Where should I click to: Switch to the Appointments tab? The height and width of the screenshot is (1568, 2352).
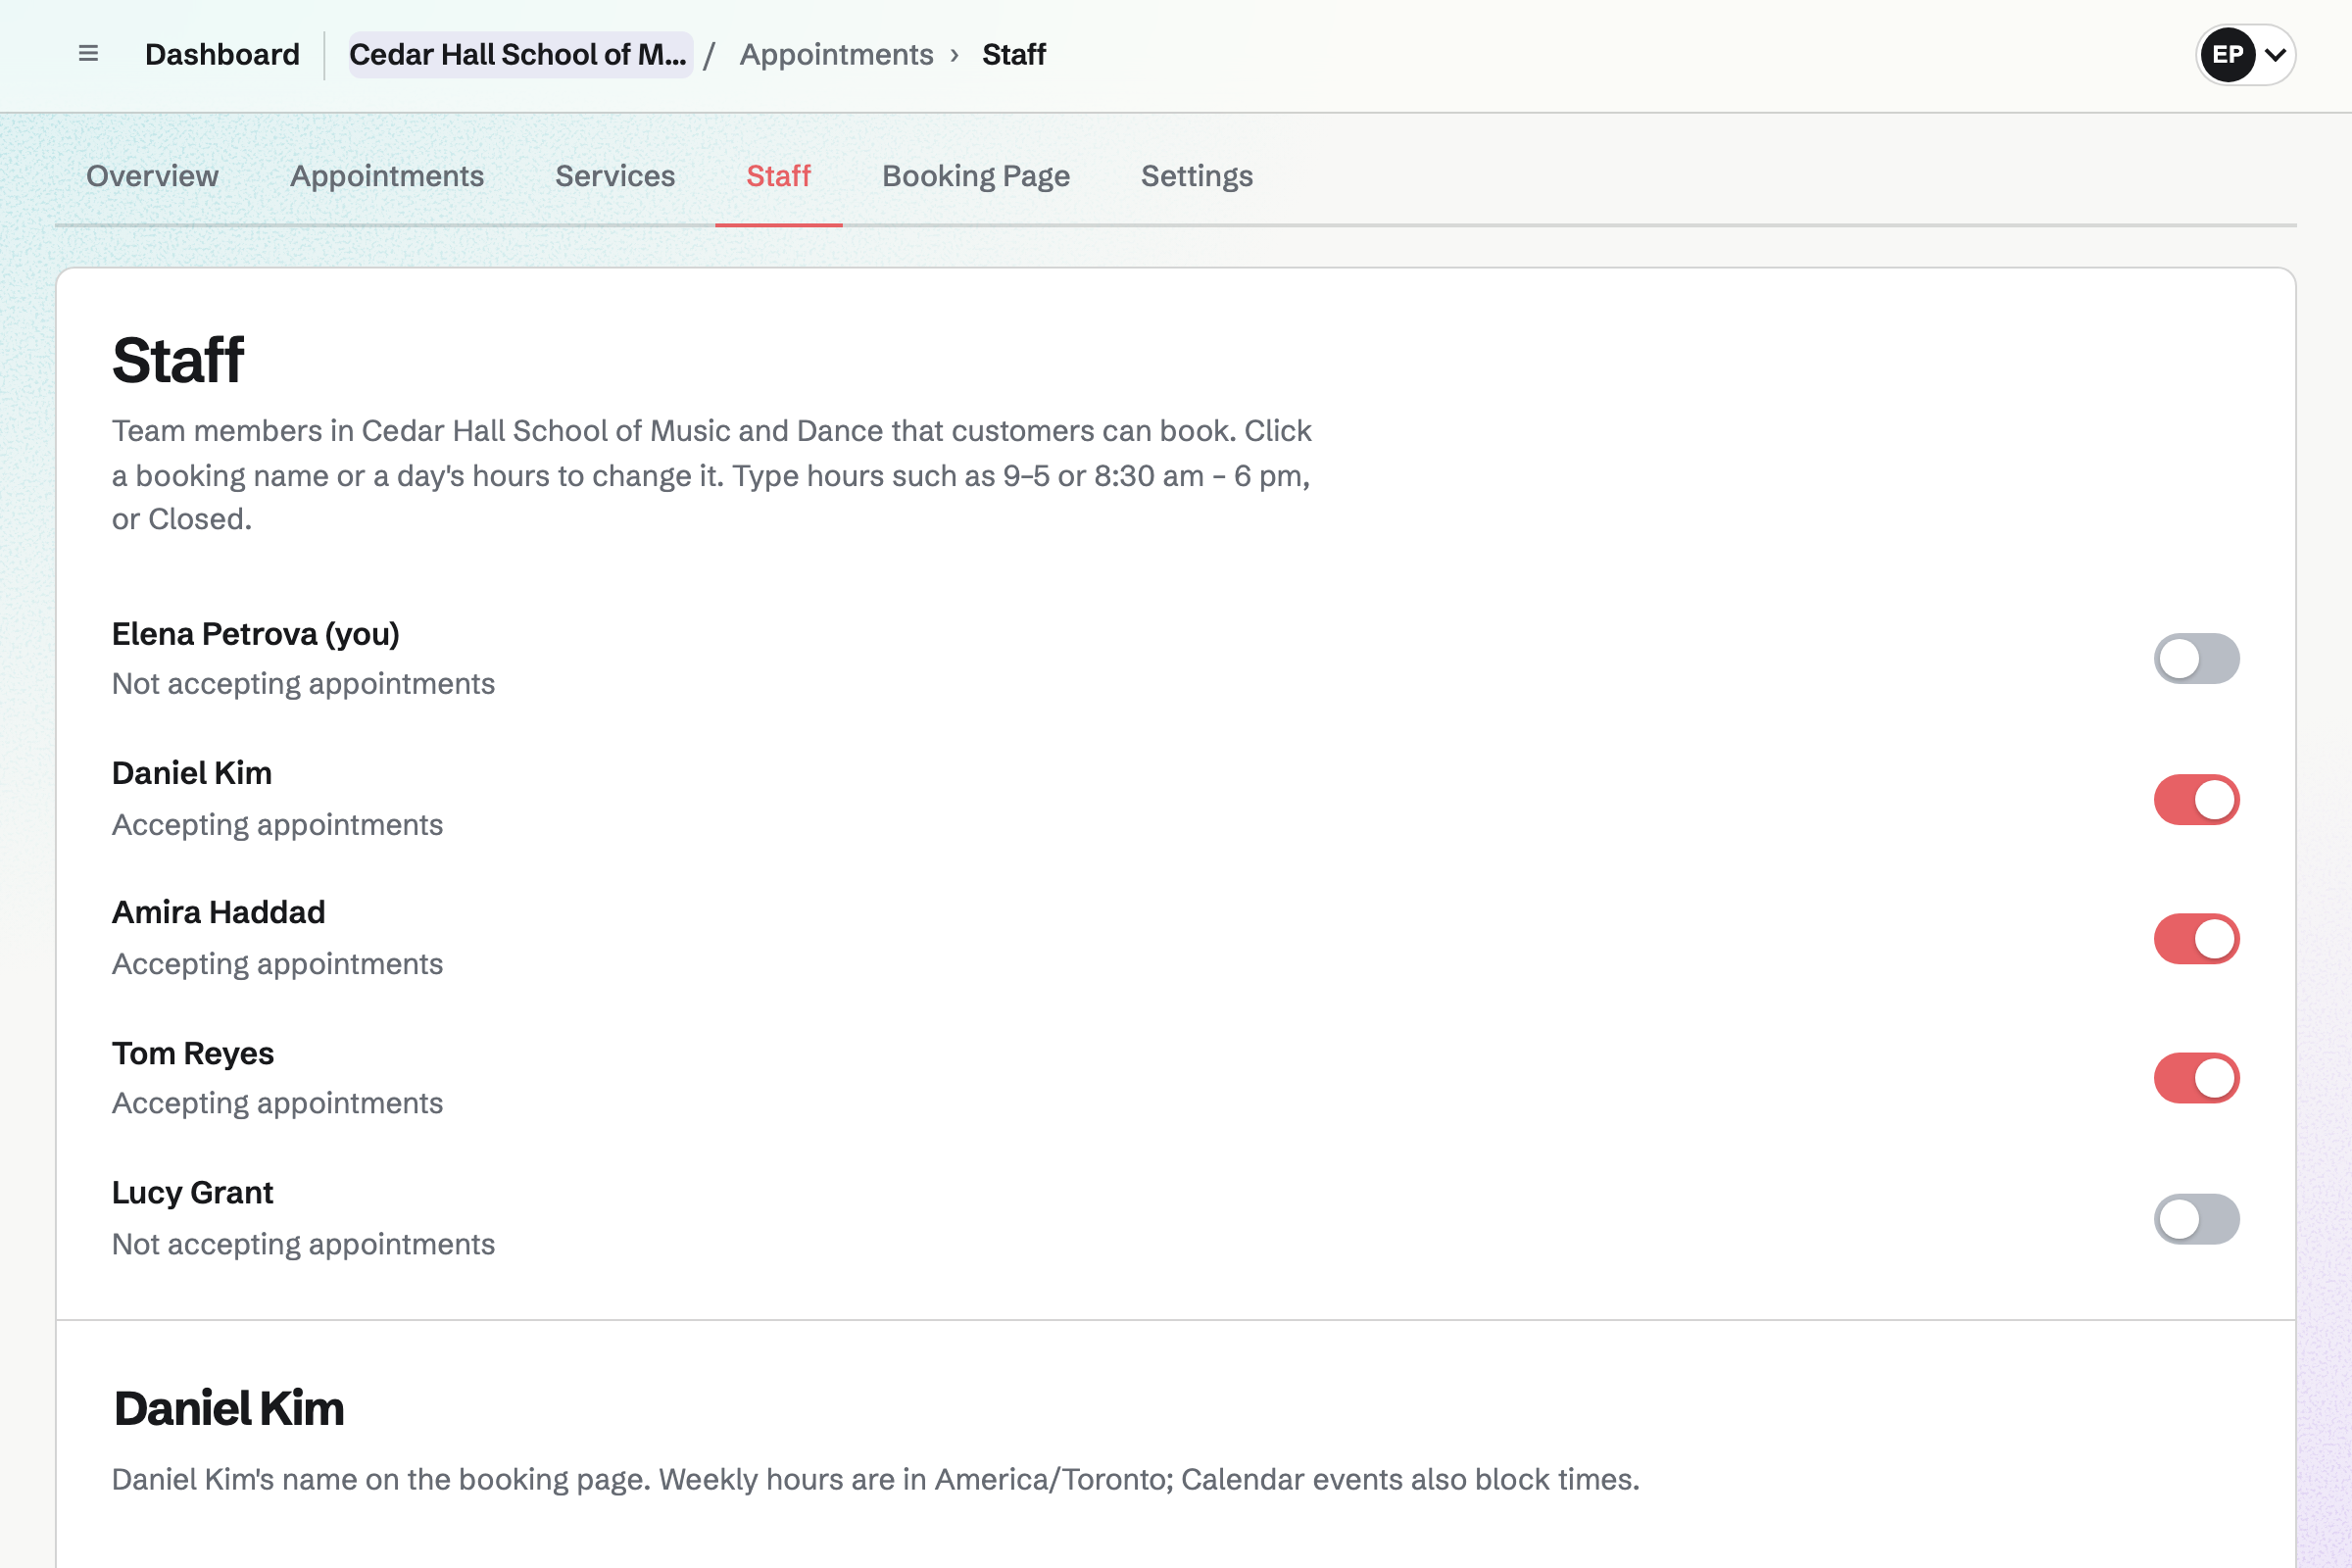387,176
